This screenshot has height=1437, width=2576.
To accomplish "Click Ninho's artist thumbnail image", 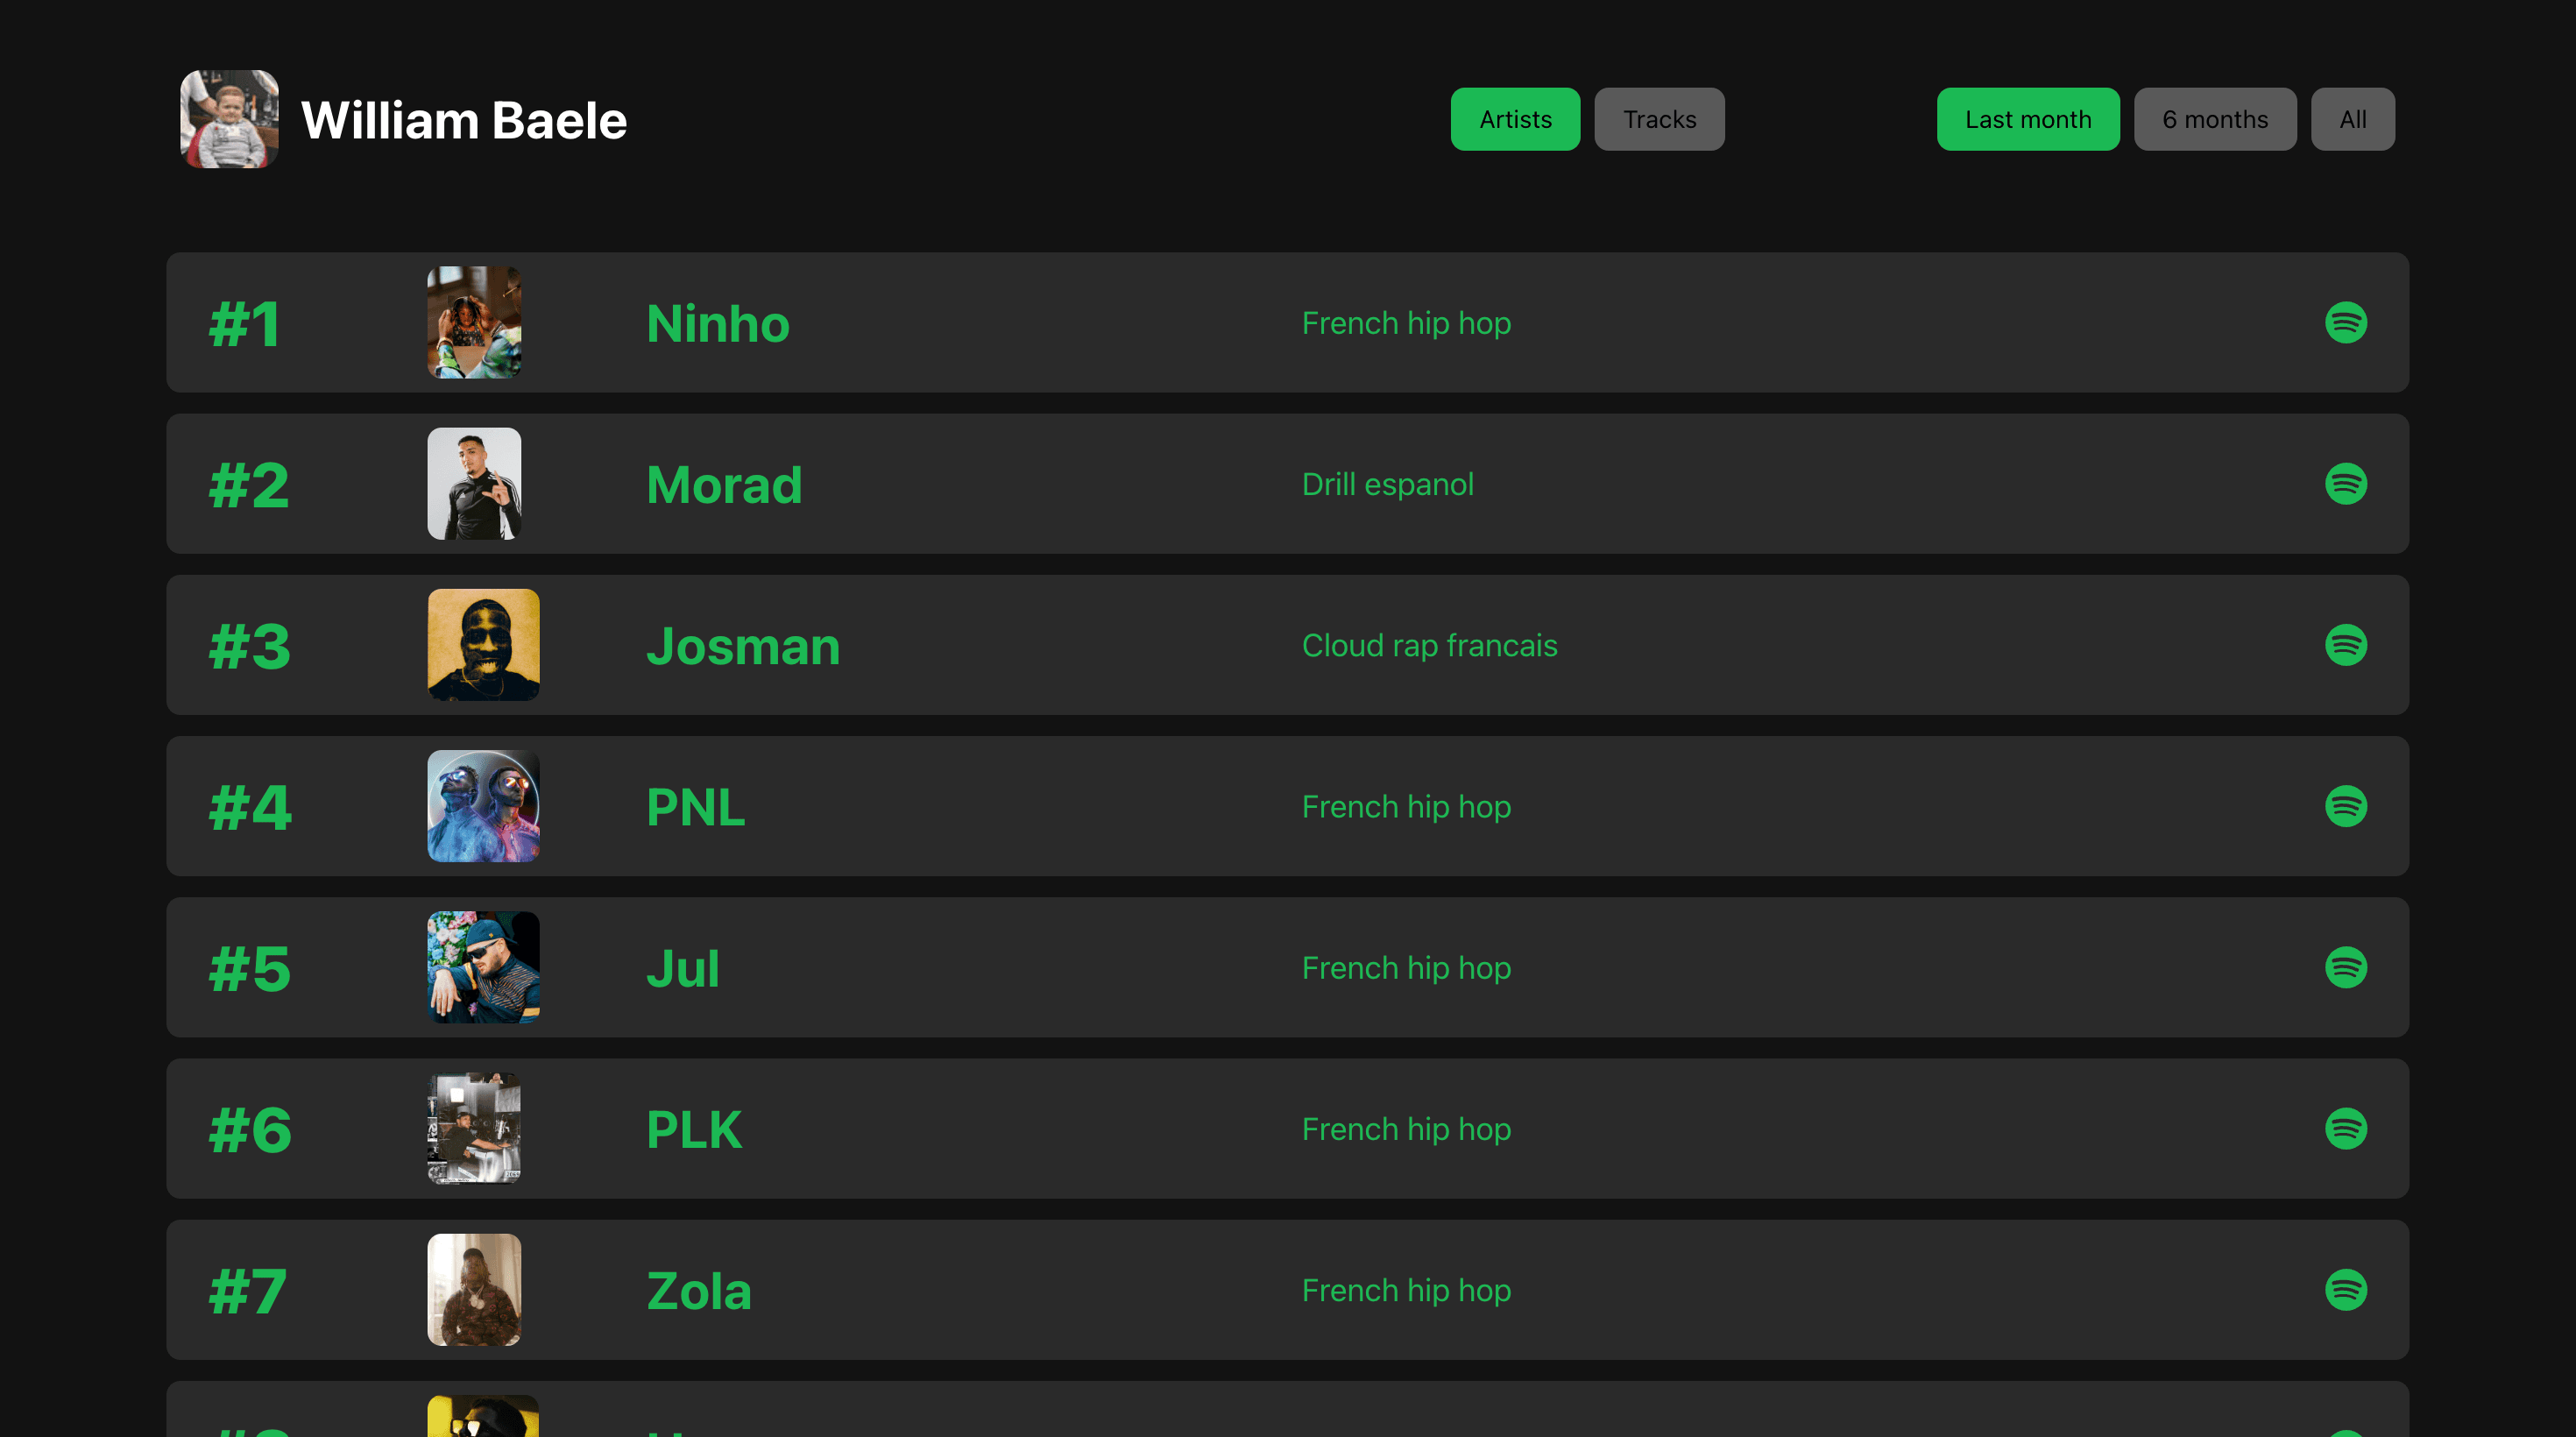I will pyautogui.click(x=474, y=322).
